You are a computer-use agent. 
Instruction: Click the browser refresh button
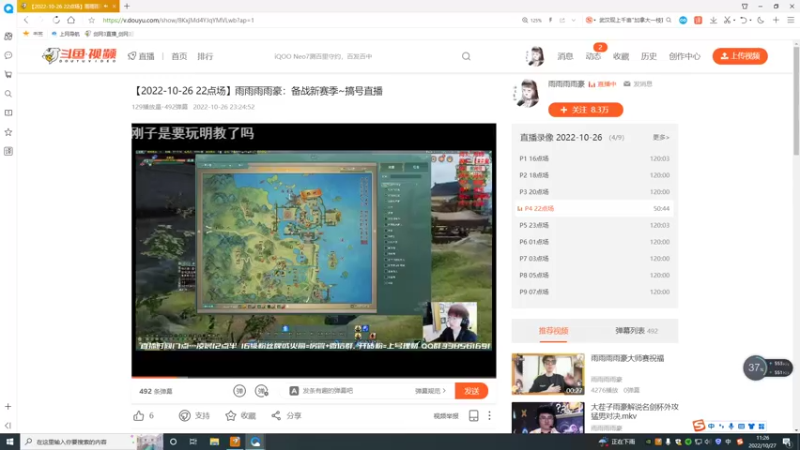pyautogui.click(x=56, y=20)
